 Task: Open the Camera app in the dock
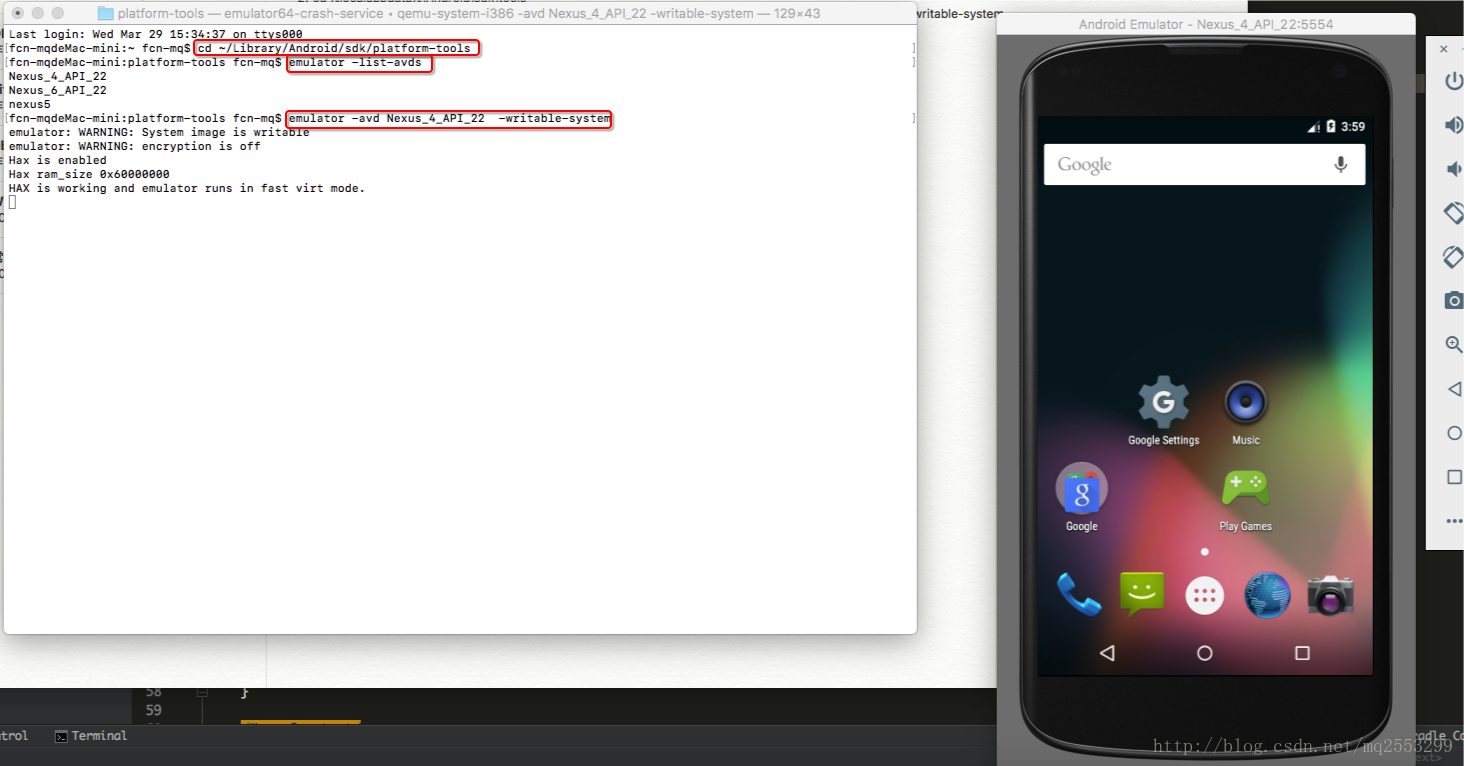pos(1330,595)
